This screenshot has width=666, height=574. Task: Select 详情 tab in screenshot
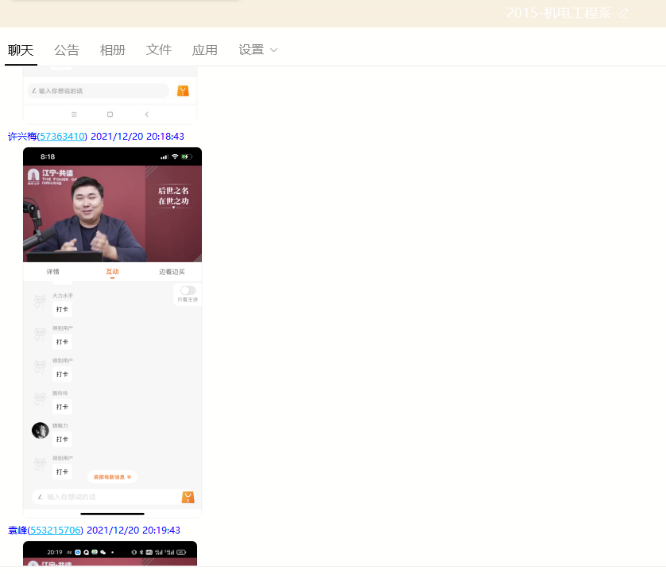coord(53,271)
